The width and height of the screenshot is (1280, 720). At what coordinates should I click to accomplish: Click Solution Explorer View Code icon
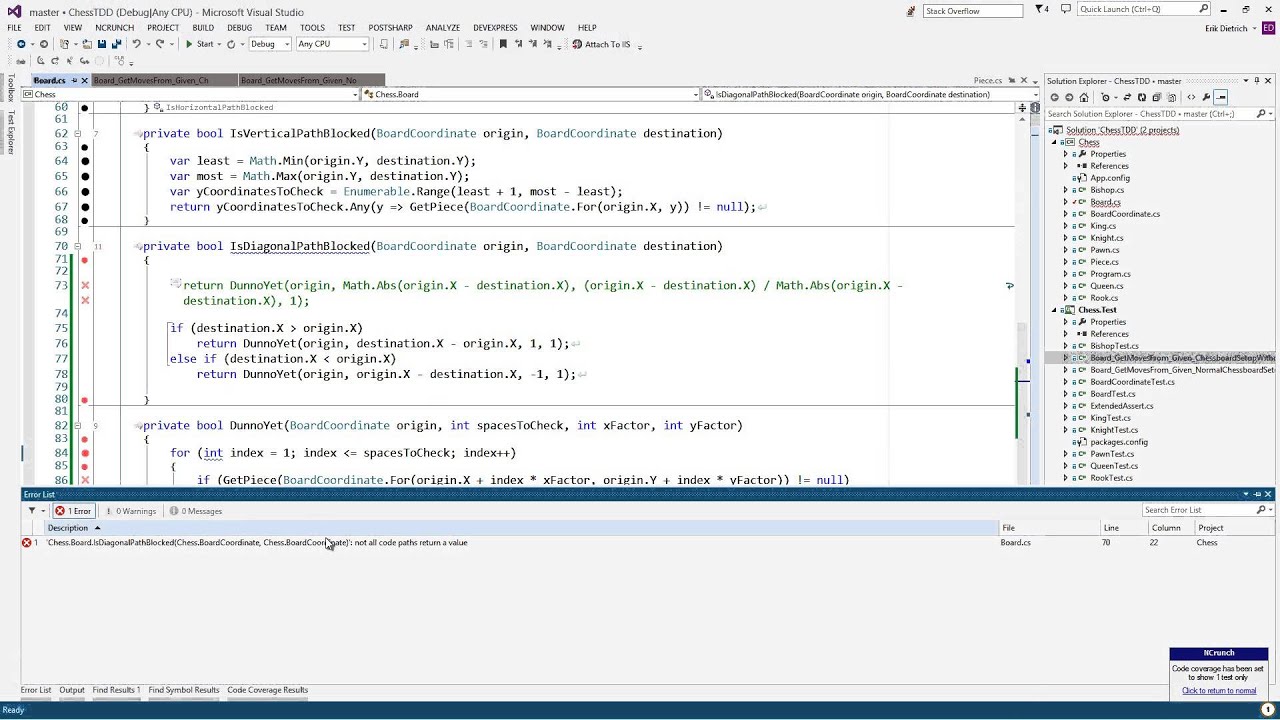point(1191,97)
